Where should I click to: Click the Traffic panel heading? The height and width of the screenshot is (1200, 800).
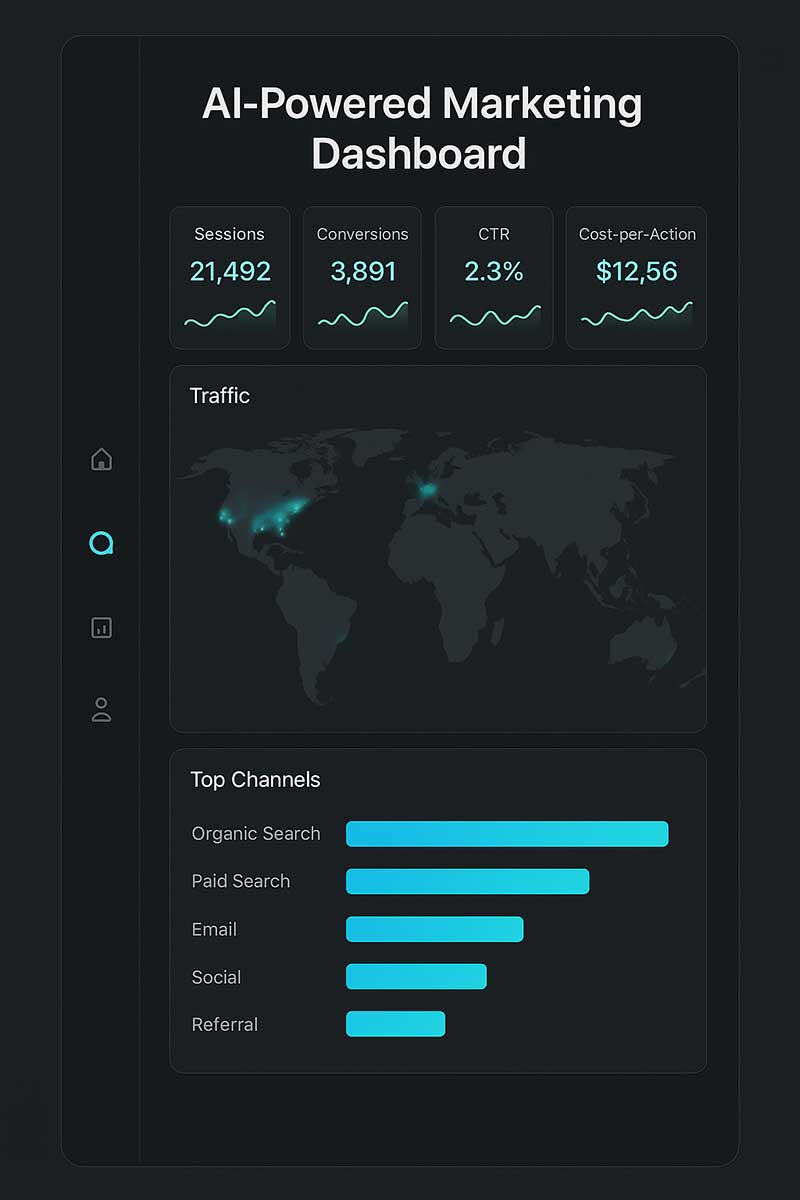pyautogui.click(x=220, y=395)
